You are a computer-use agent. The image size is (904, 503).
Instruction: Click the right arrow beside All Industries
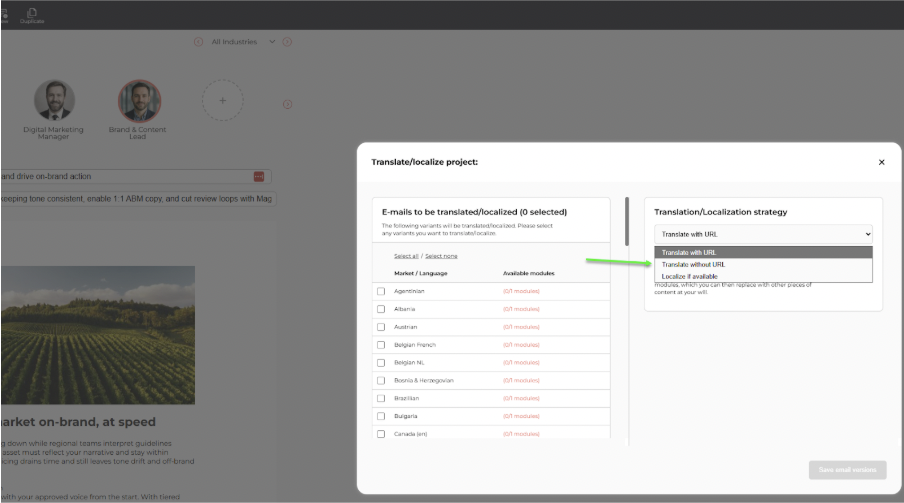coord(287,42)
